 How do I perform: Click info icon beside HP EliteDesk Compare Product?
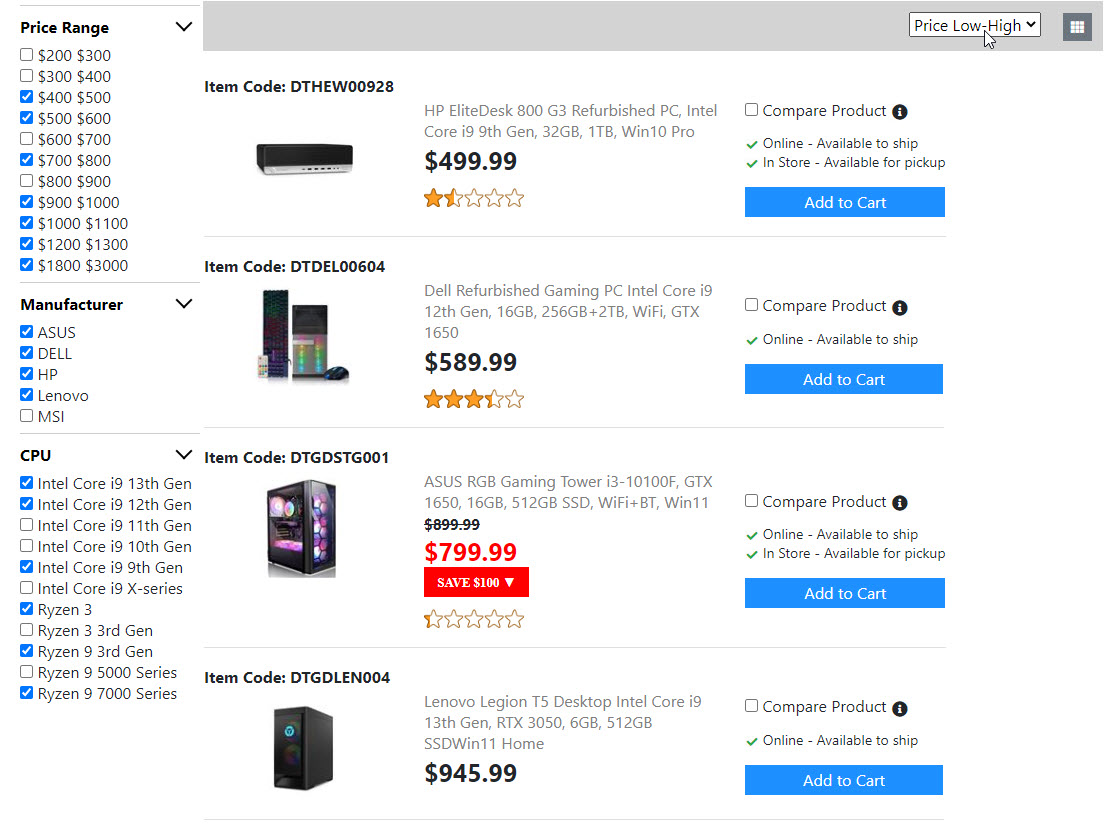(900, 112)
